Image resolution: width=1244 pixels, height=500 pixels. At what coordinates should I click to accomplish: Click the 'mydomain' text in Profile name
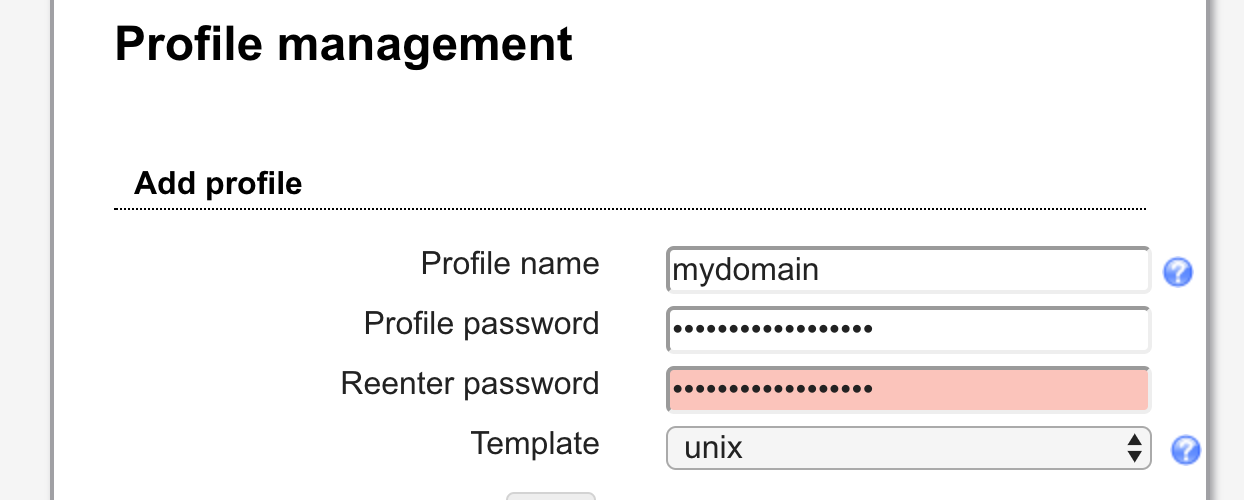point(746,270)
